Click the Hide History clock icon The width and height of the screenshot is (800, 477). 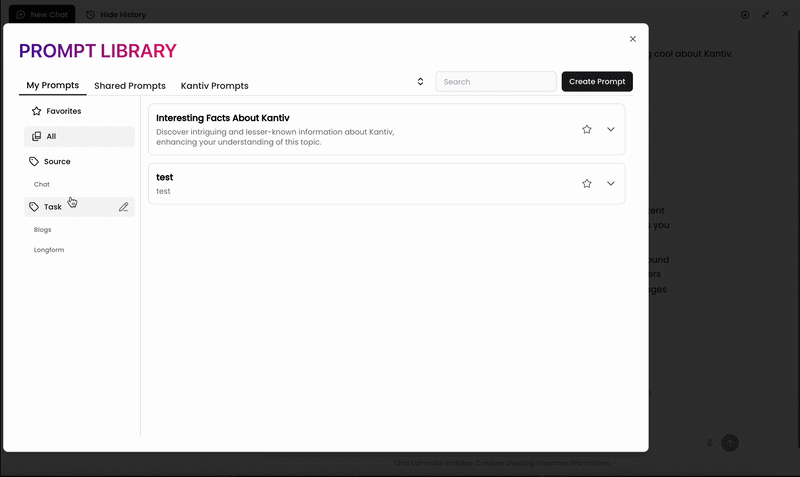point(90,14)
